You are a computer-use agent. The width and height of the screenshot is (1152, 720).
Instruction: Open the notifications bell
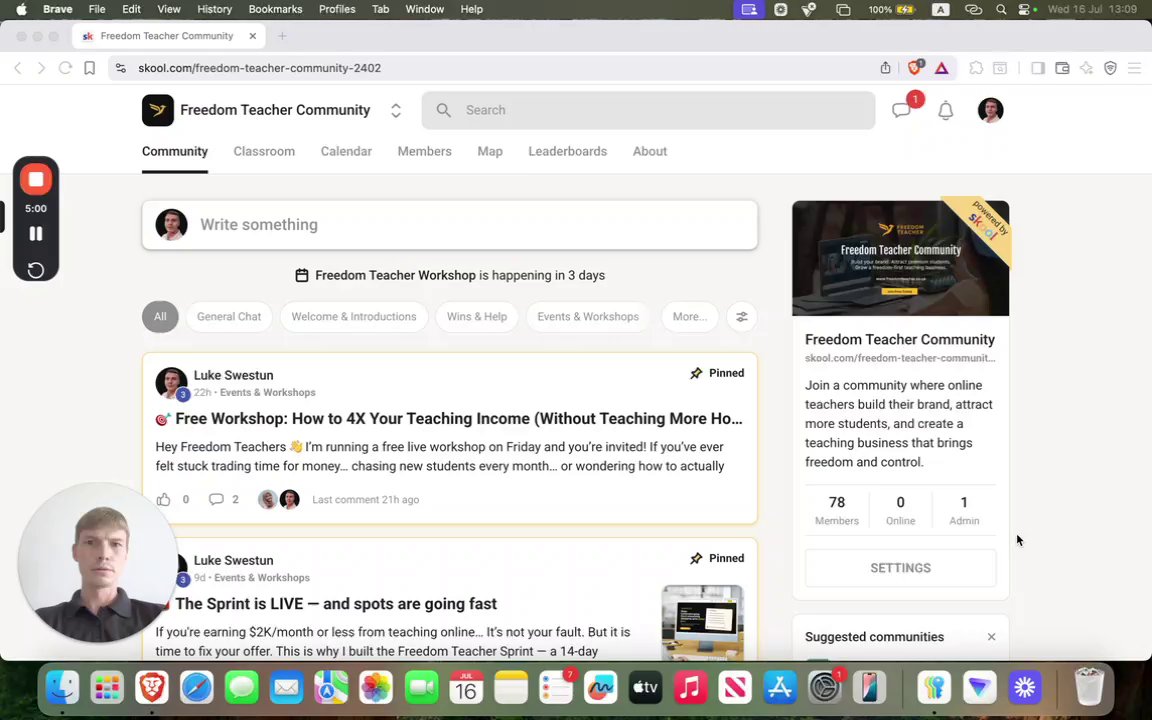(x=946, y=110)
